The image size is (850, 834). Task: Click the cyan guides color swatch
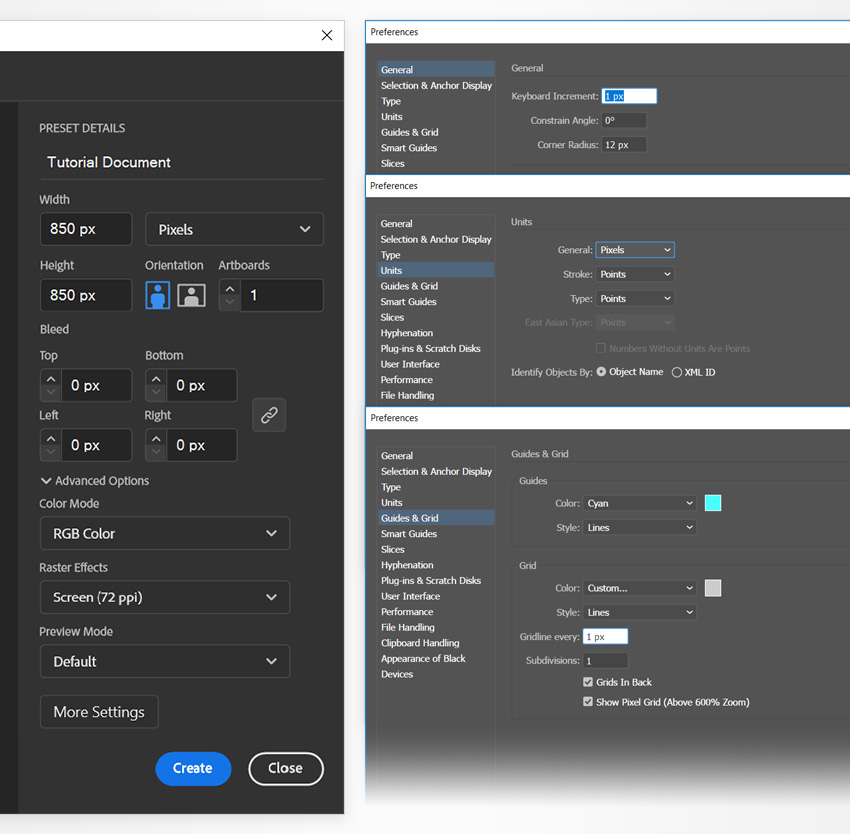(x=713, y=503)
